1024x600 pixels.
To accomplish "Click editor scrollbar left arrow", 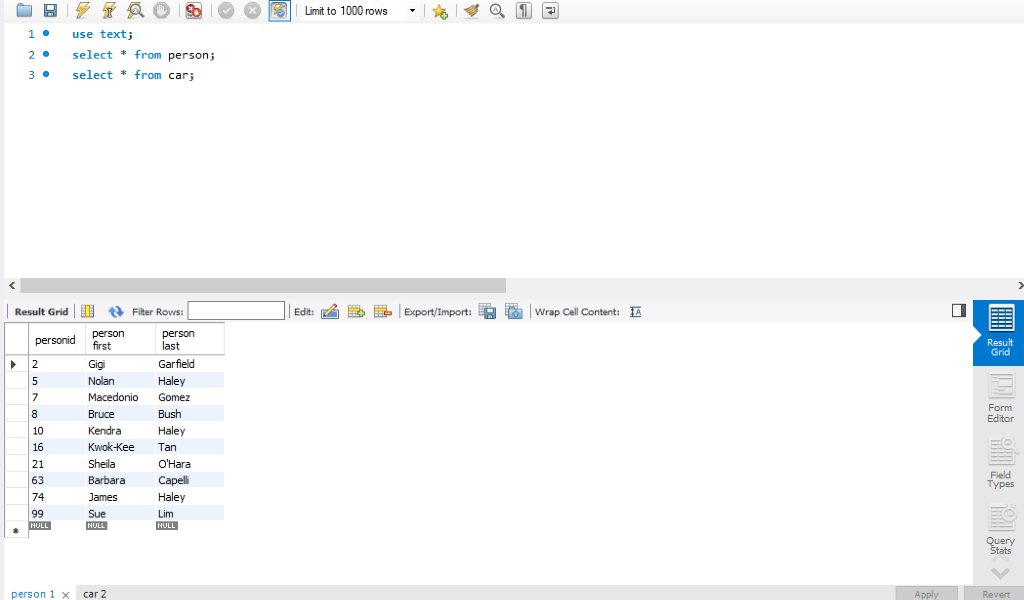I will [x=12, y=285].
